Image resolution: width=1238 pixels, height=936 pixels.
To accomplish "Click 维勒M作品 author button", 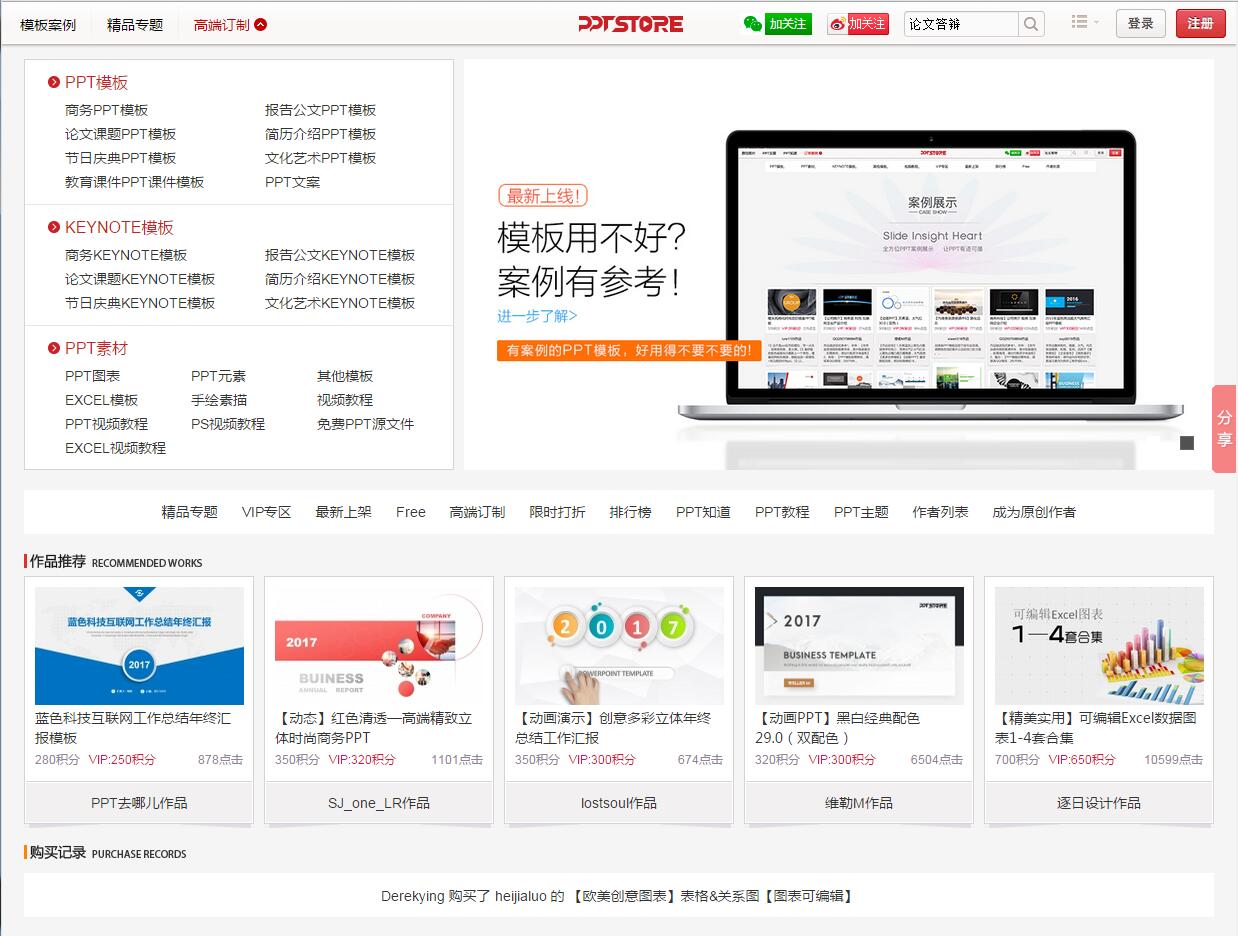I will tap(859, 803).
